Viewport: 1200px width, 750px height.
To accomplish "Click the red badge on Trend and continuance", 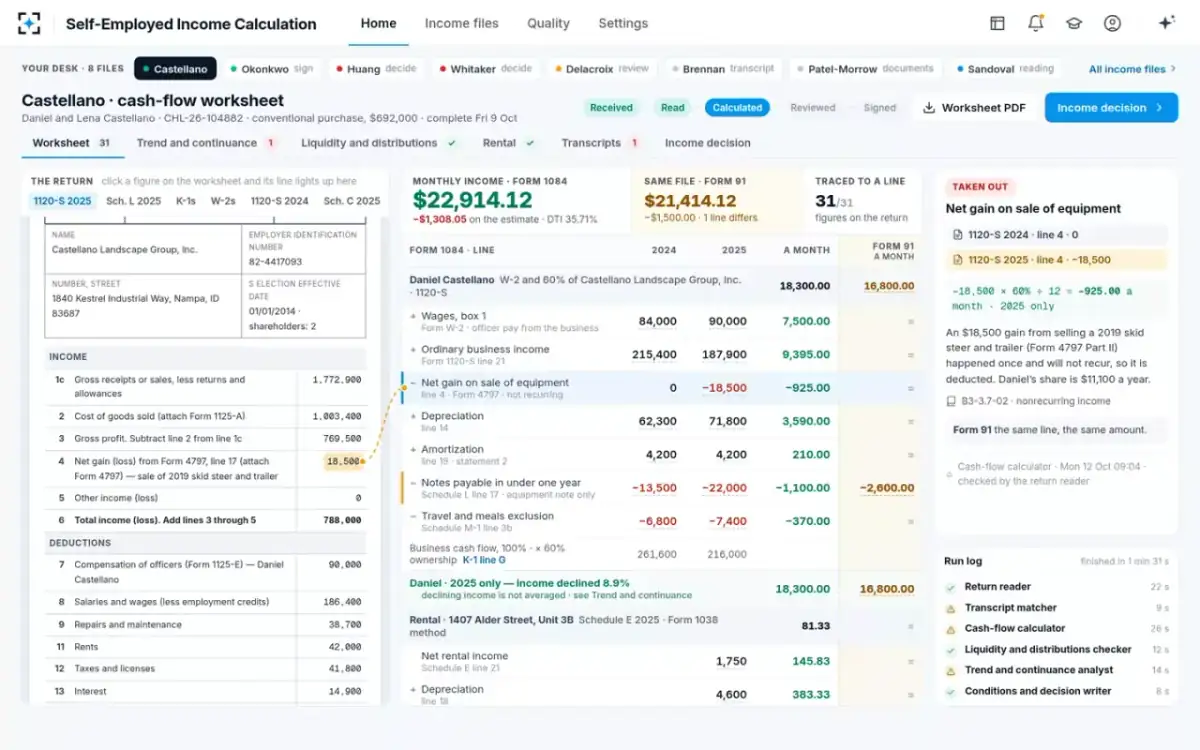I will coord(270,143).
